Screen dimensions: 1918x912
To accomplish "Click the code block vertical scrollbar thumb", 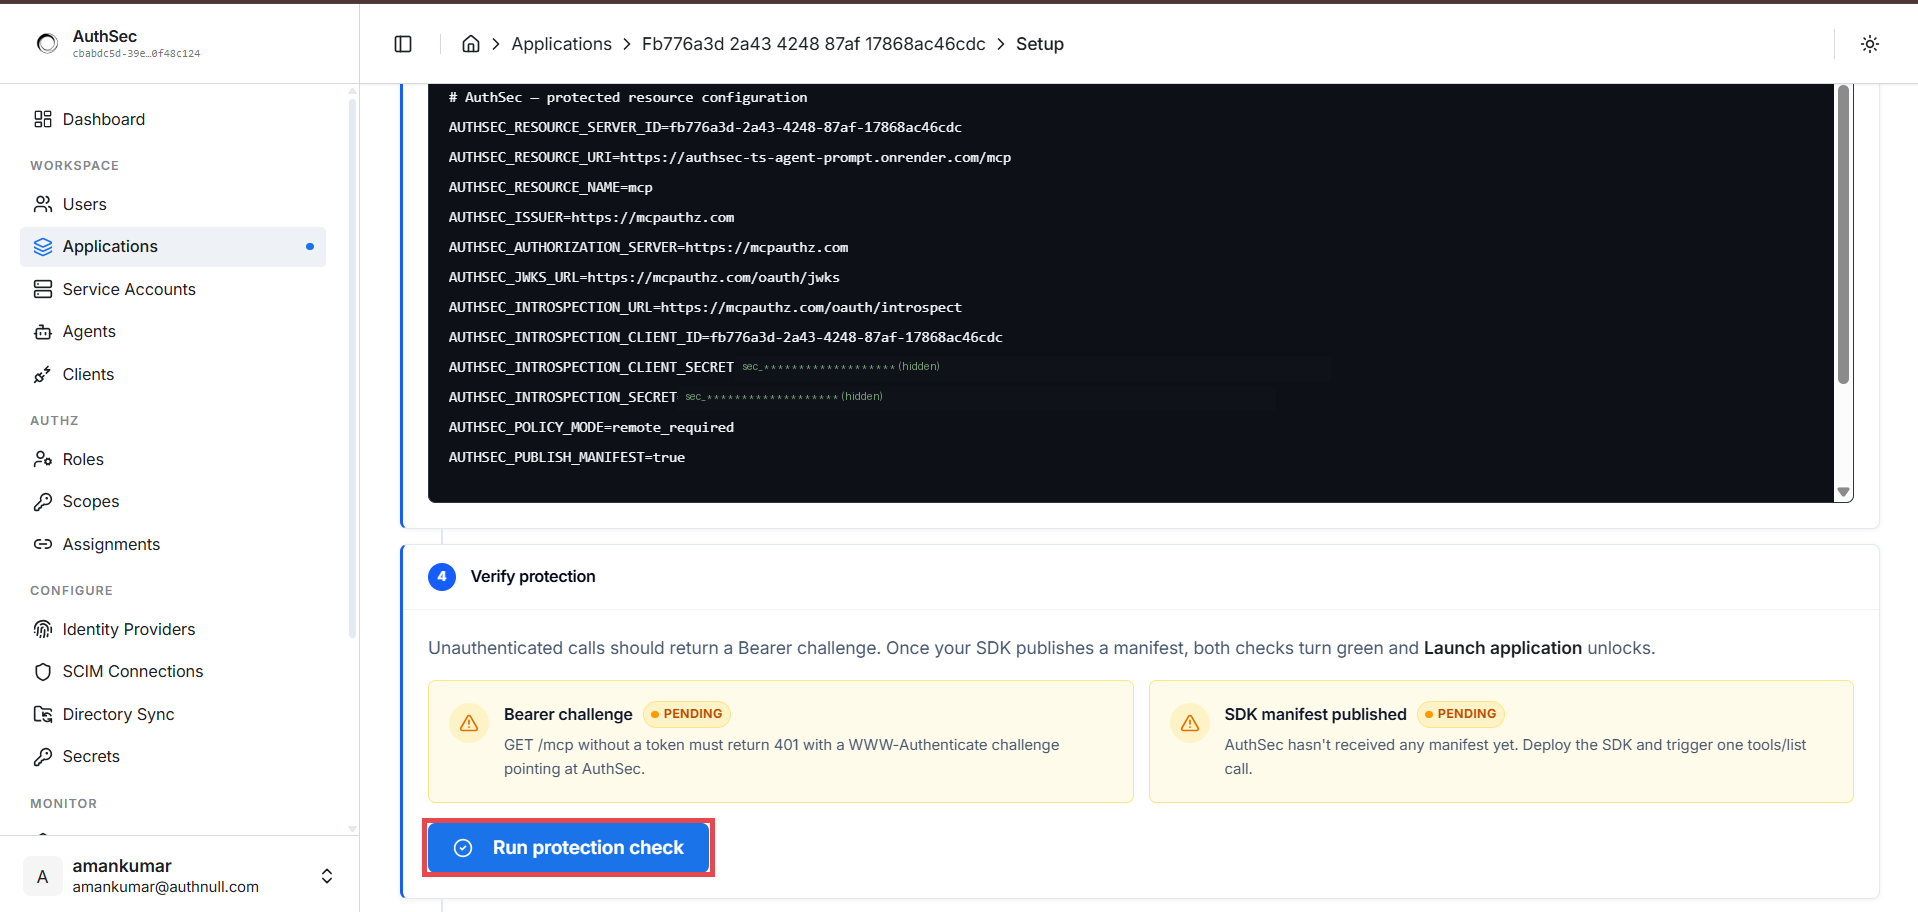I will (x=1843, y=234).
